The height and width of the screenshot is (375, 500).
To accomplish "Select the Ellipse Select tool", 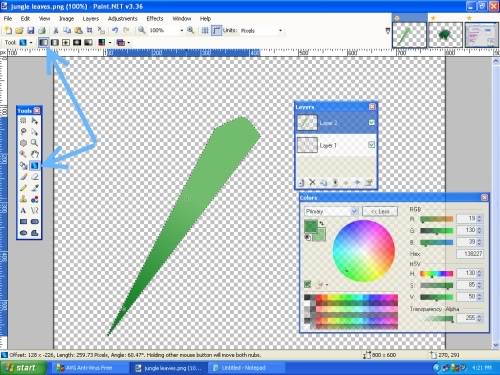I will click(x=23, y=143).
